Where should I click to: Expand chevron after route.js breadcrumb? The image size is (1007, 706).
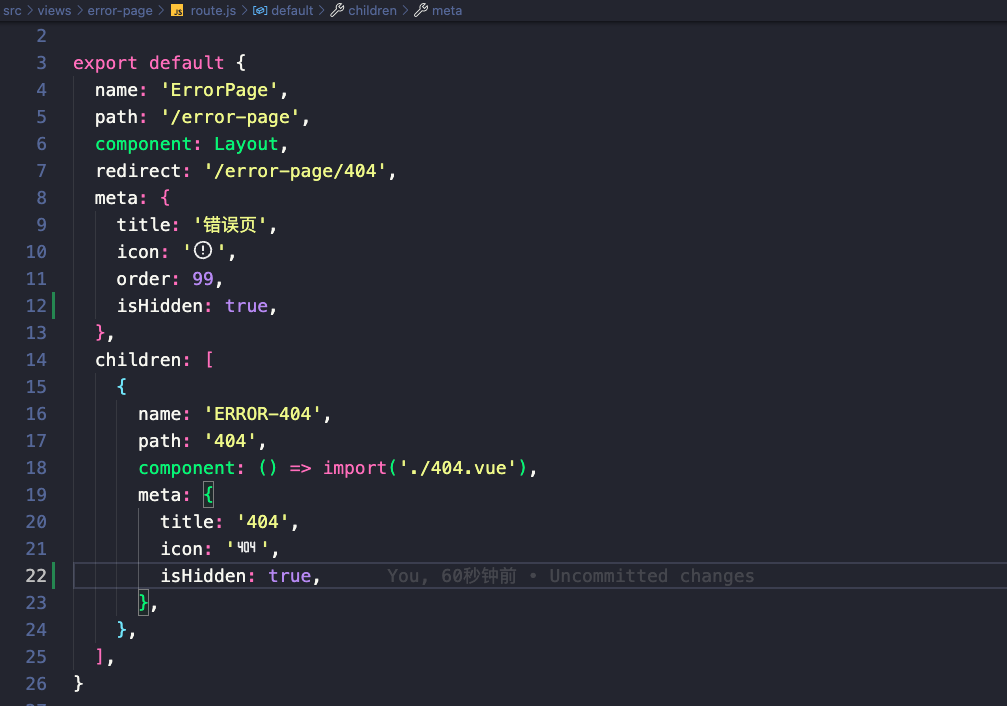[x=245, y=10]
